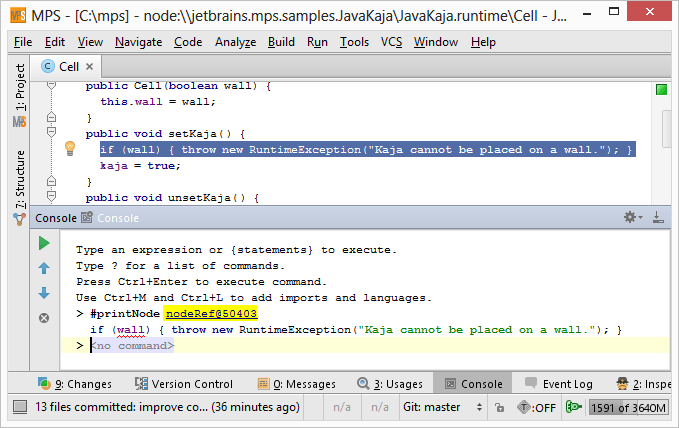The width and height of the screenshot is (679, 428).
Task: Open the Window menu
Action: [436, 42]
